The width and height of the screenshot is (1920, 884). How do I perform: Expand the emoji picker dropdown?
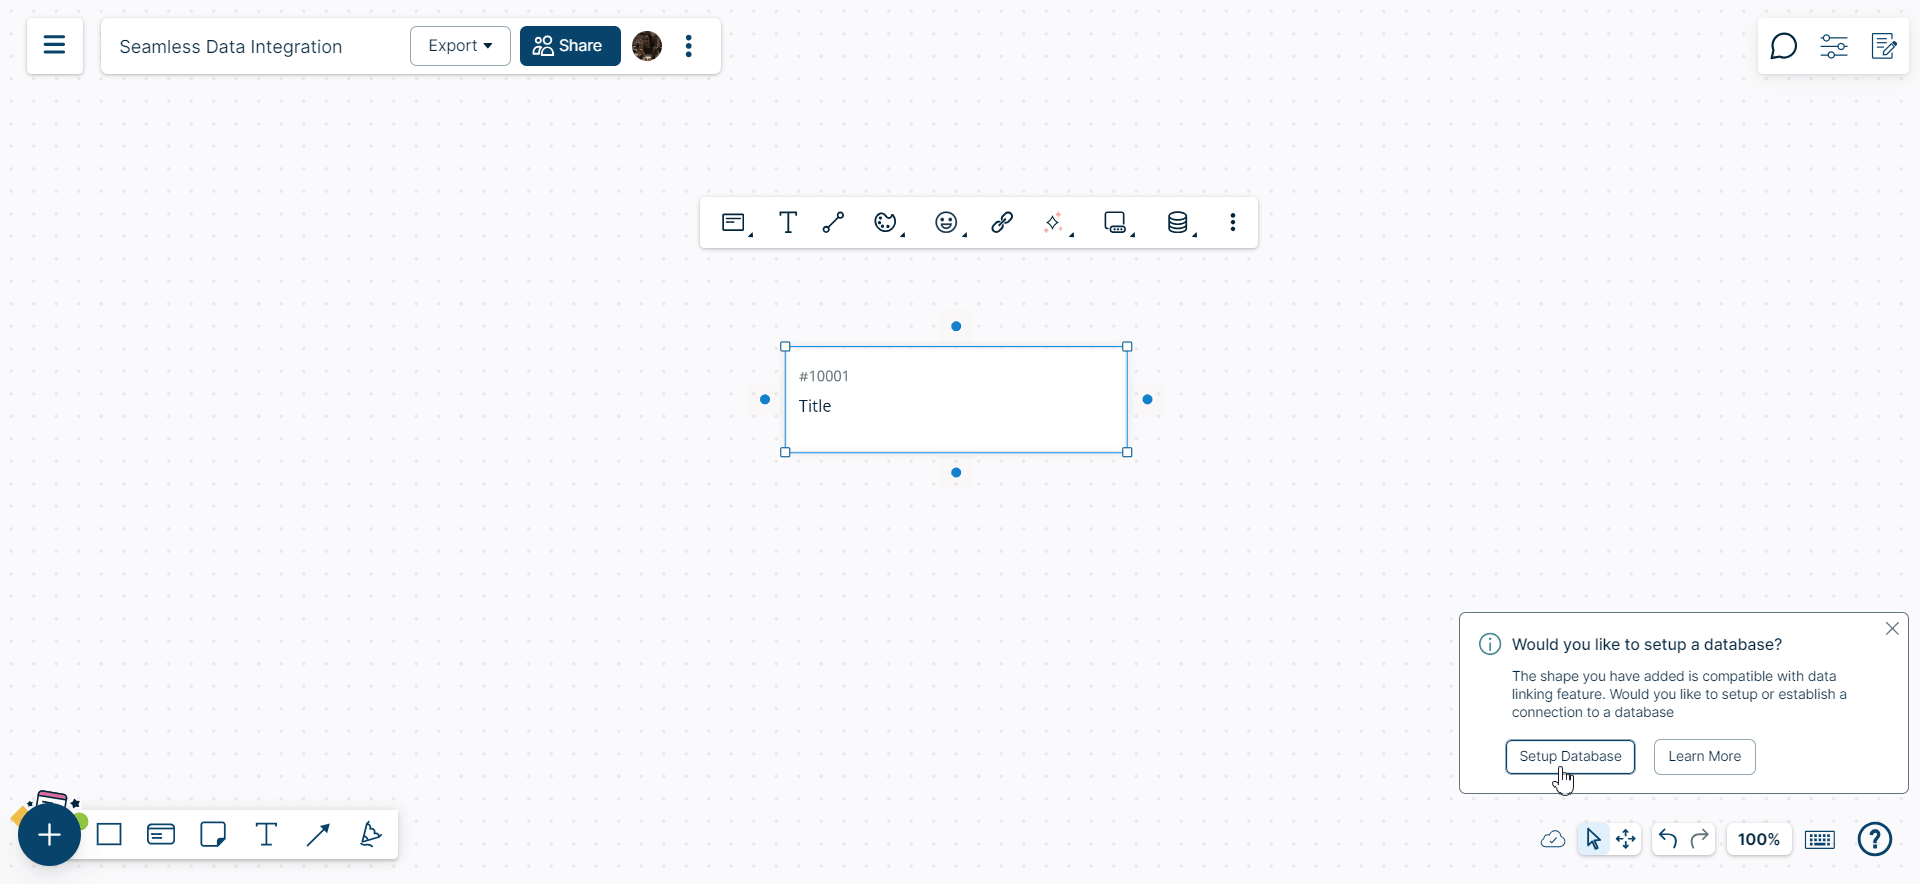[947, 222]
